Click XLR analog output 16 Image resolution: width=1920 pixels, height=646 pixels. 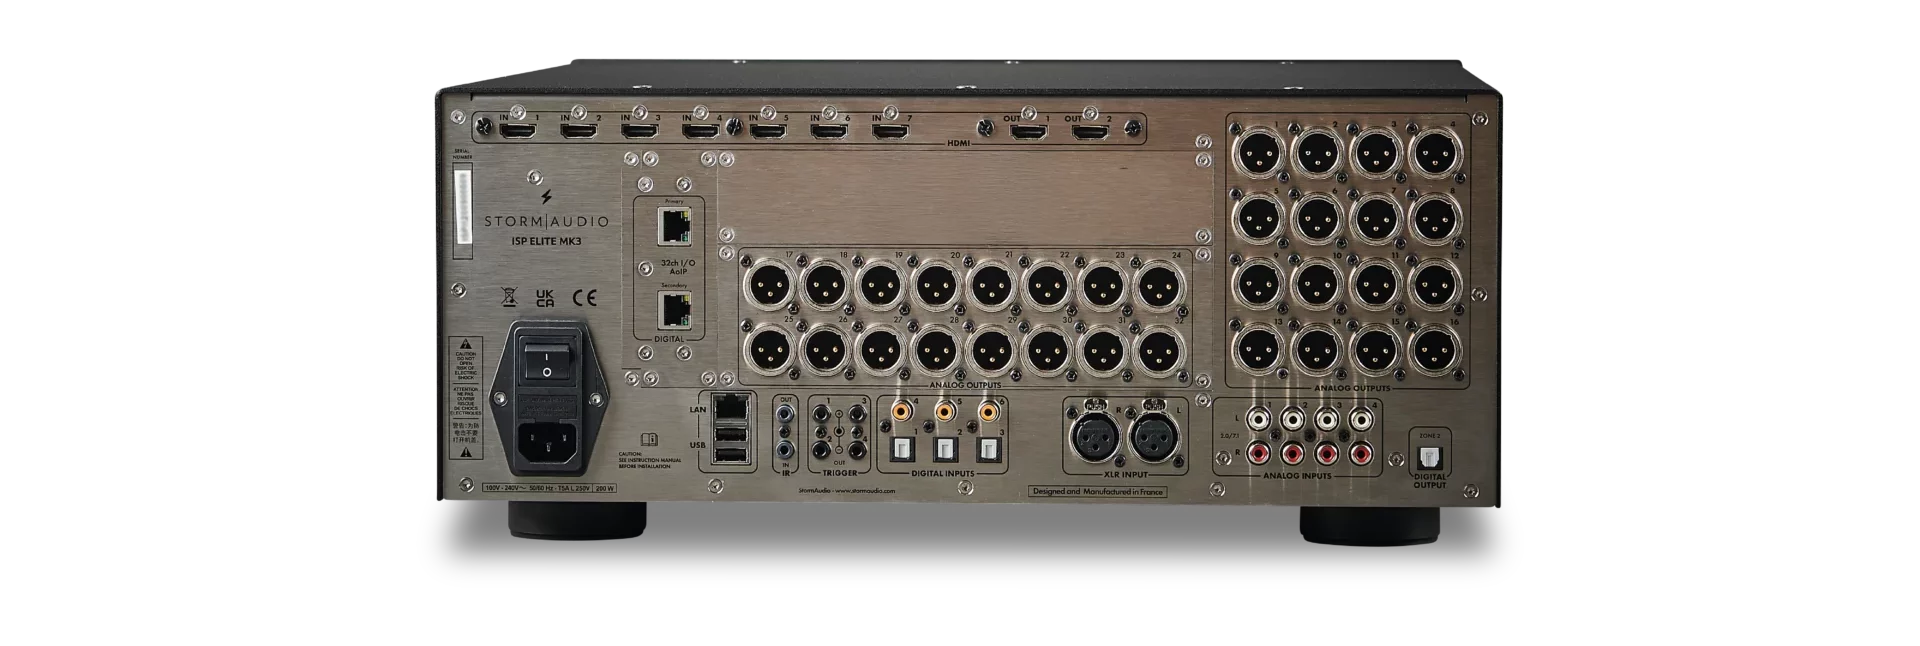click(1436, 349)
